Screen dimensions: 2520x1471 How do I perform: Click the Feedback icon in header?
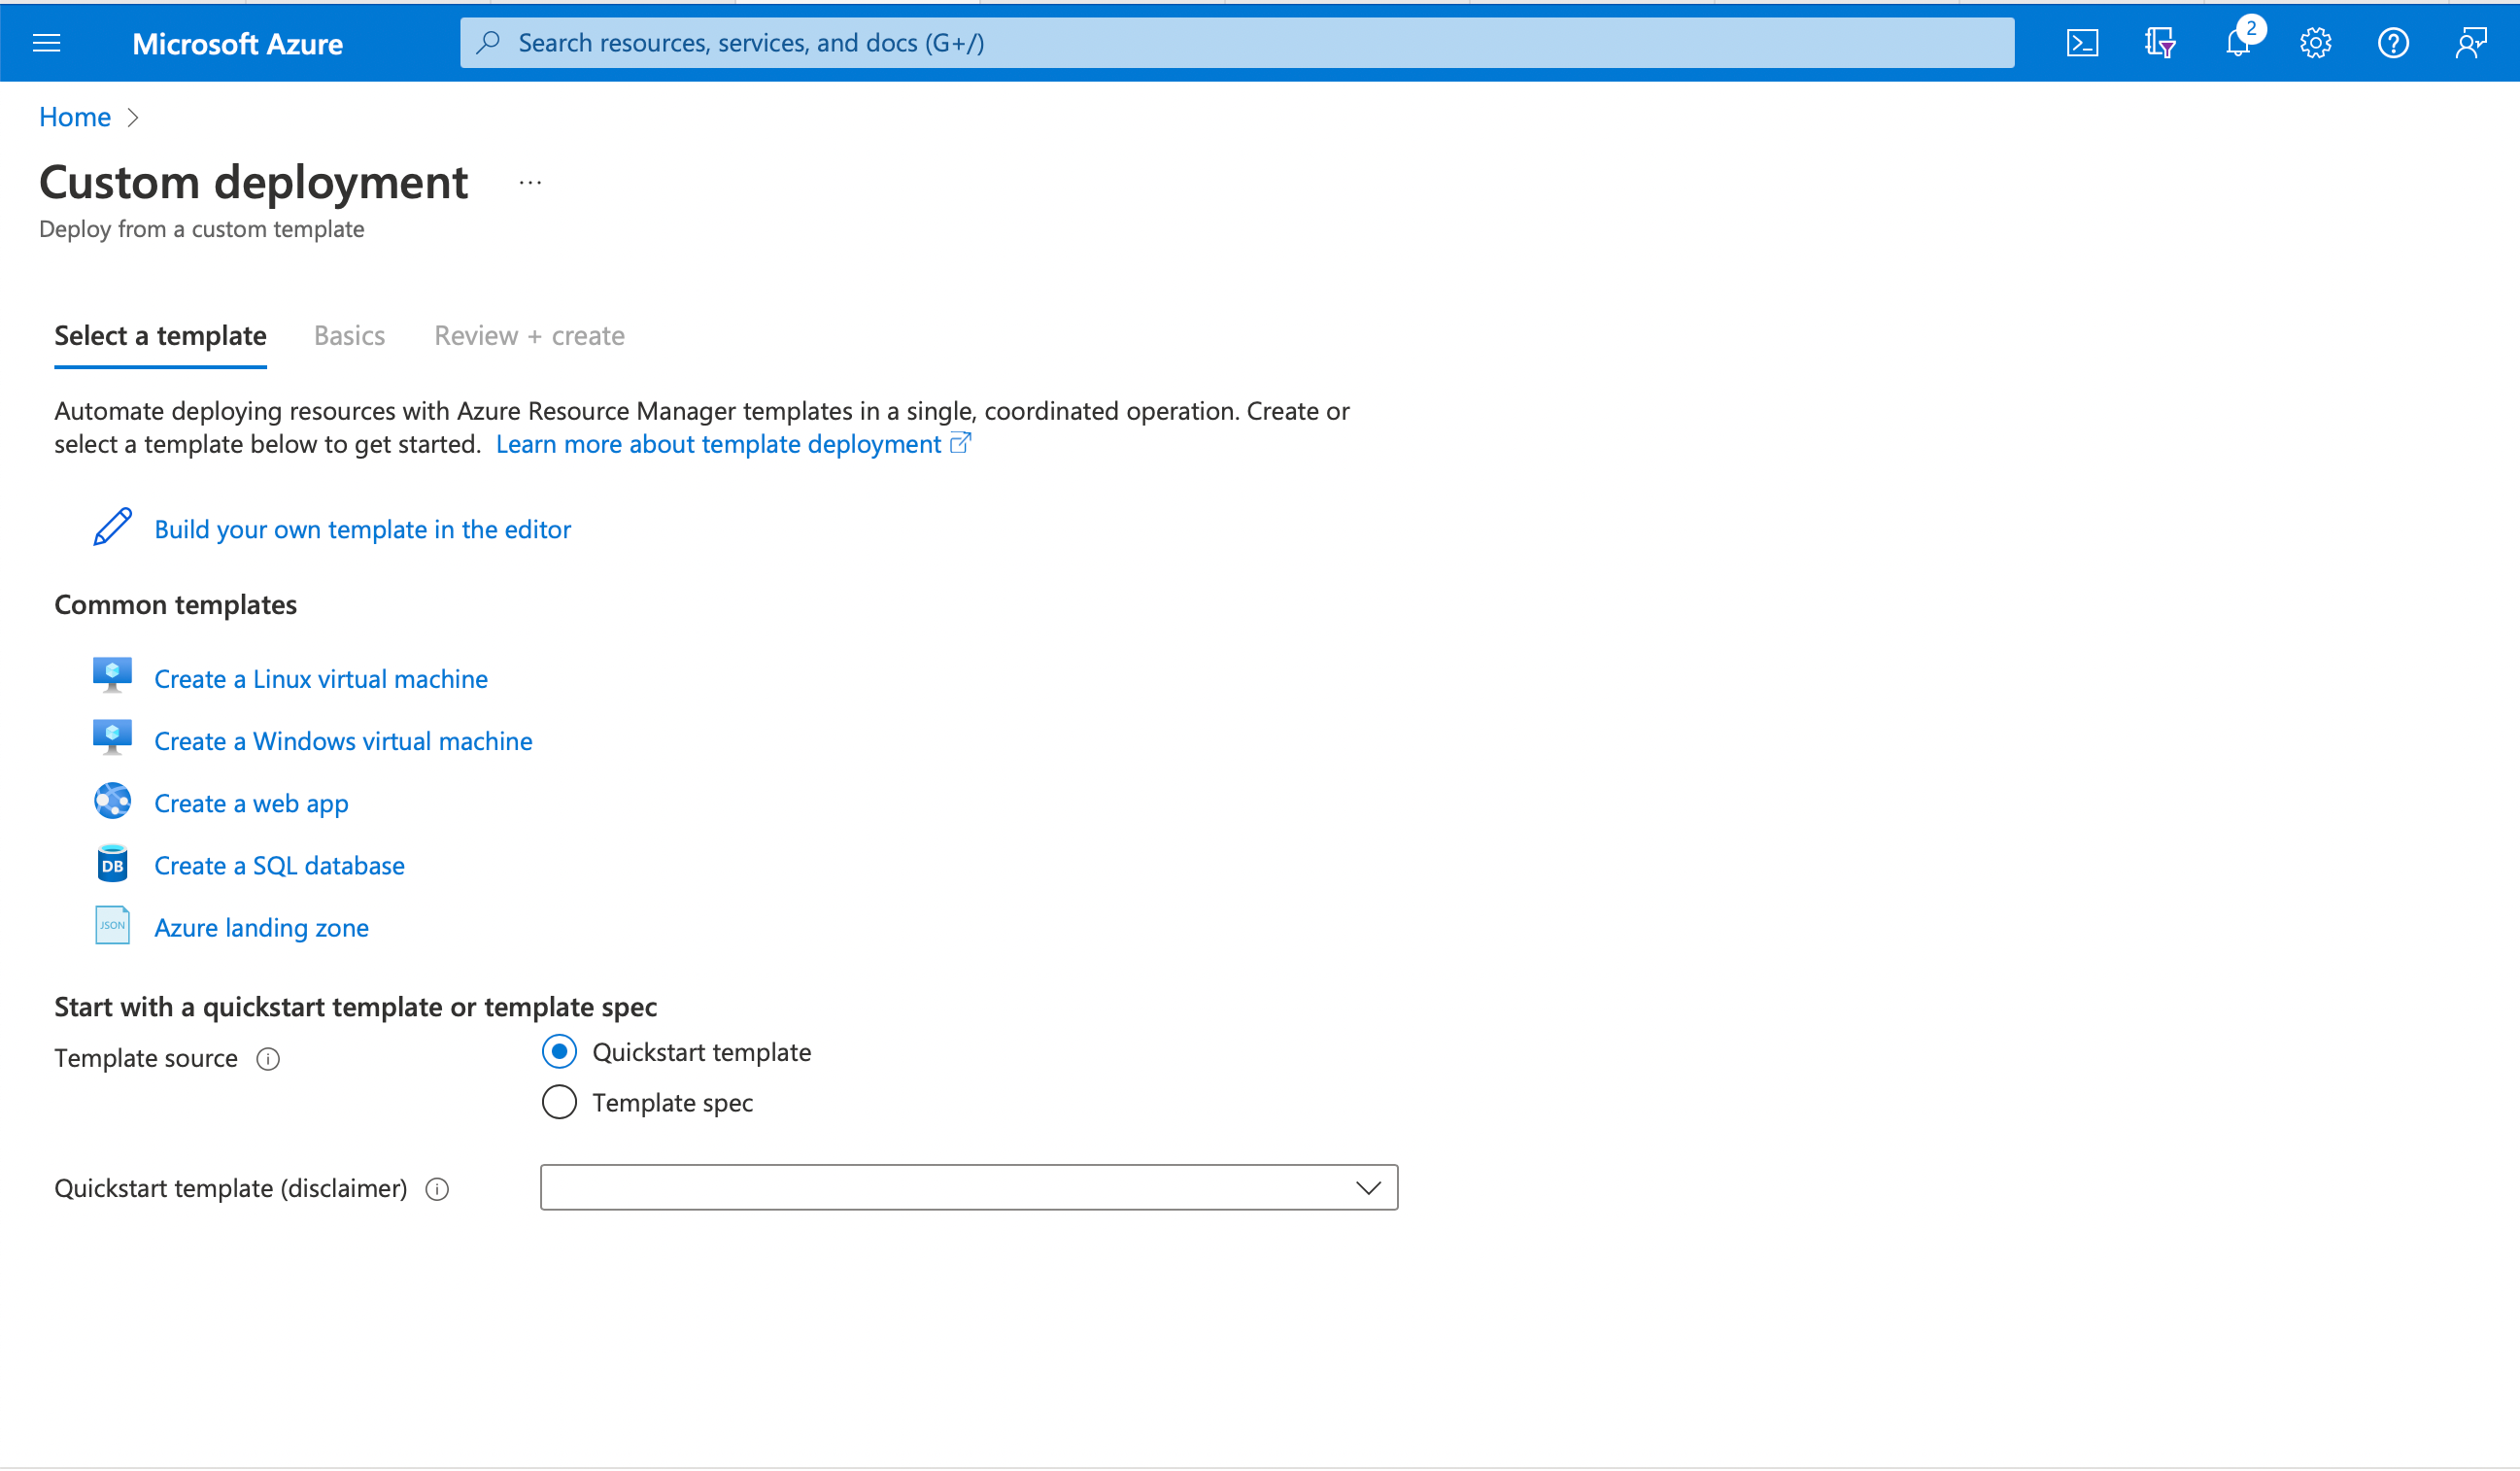[2471, 43]
